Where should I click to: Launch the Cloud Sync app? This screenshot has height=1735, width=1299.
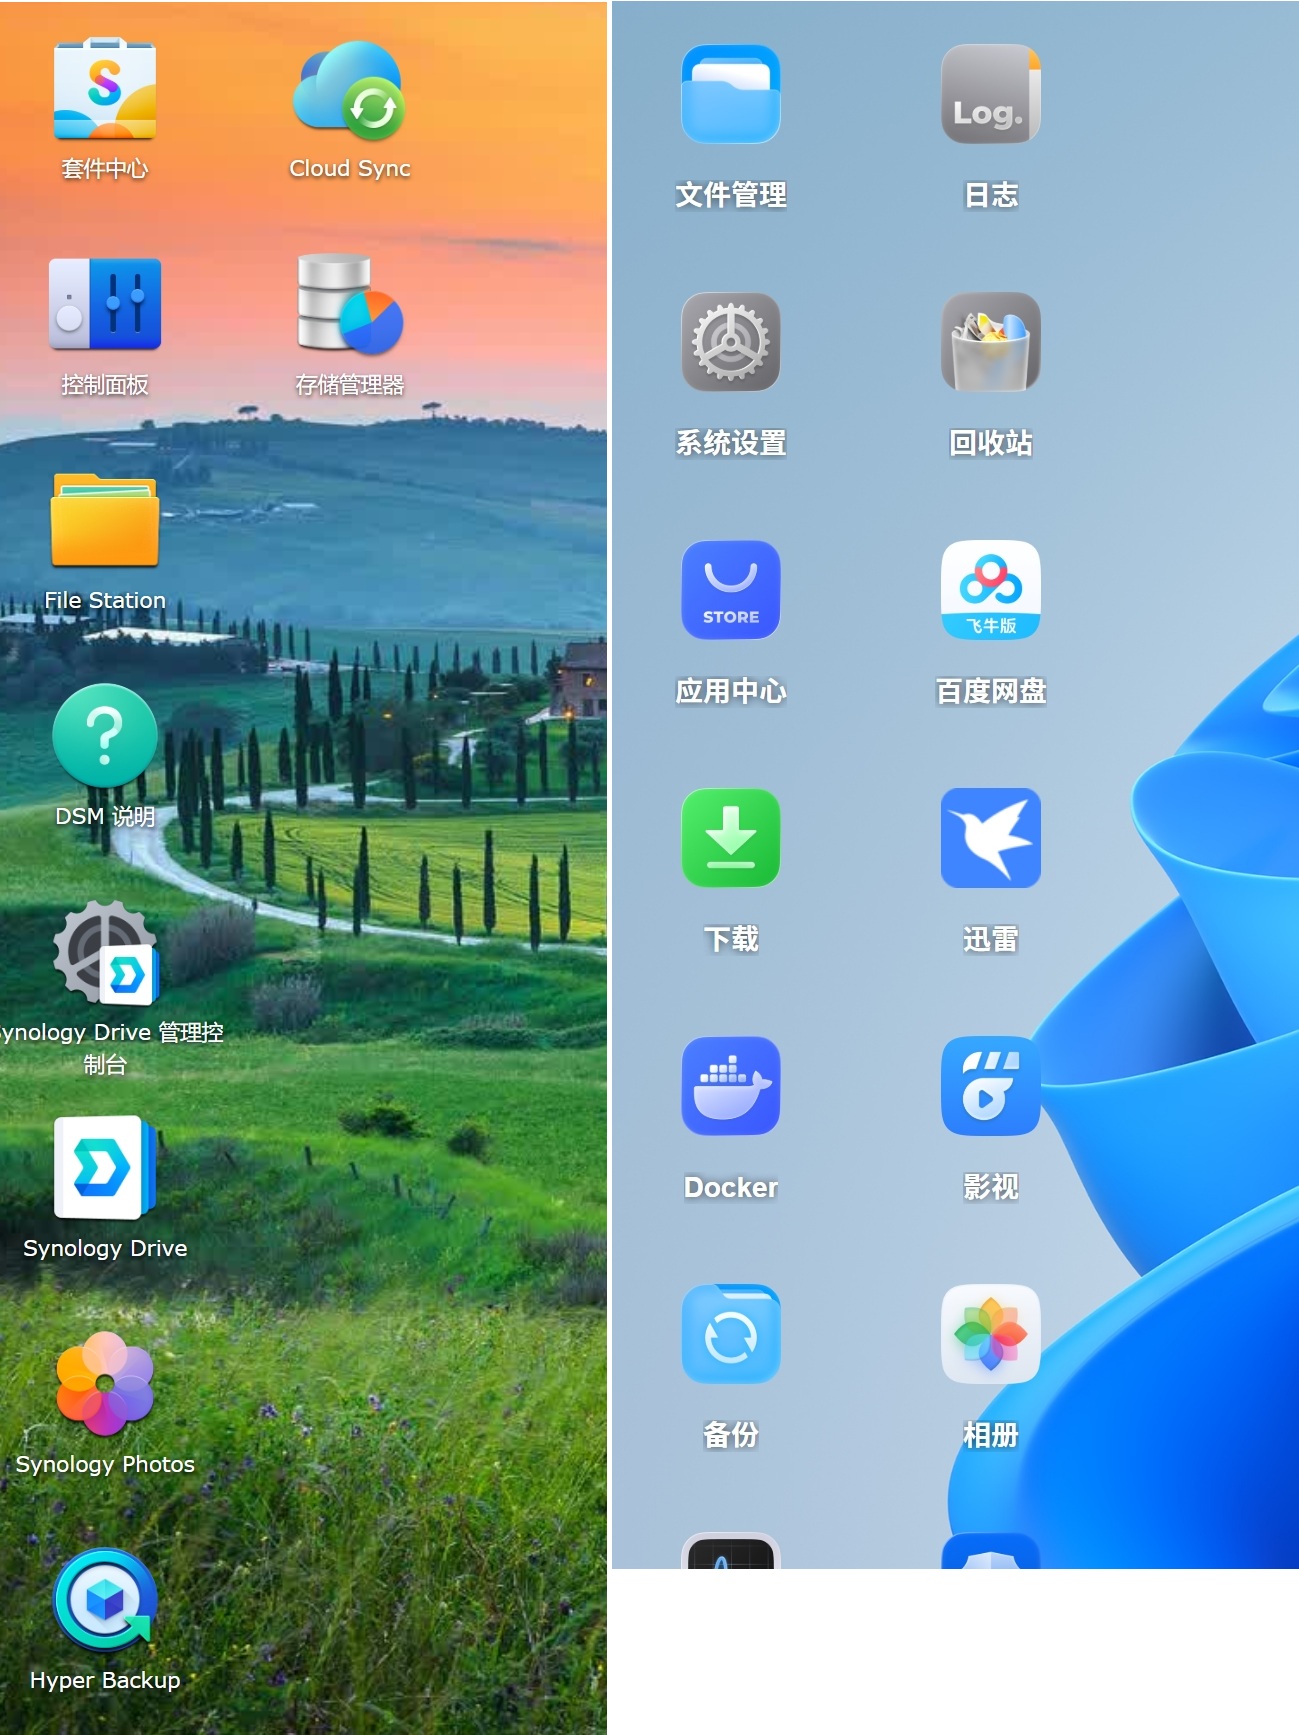349,91
